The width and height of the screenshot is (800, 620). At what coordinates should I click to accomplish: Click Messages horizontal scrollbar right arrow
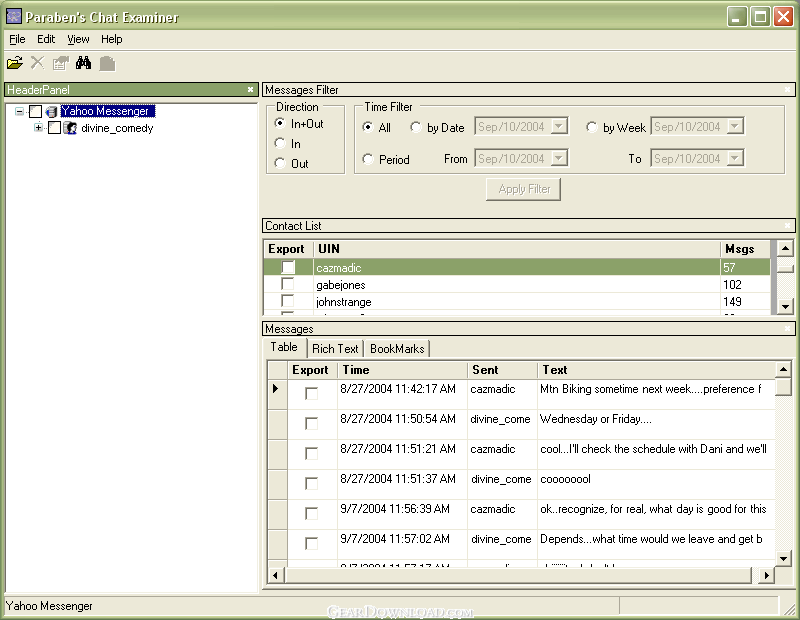point(766,575)
